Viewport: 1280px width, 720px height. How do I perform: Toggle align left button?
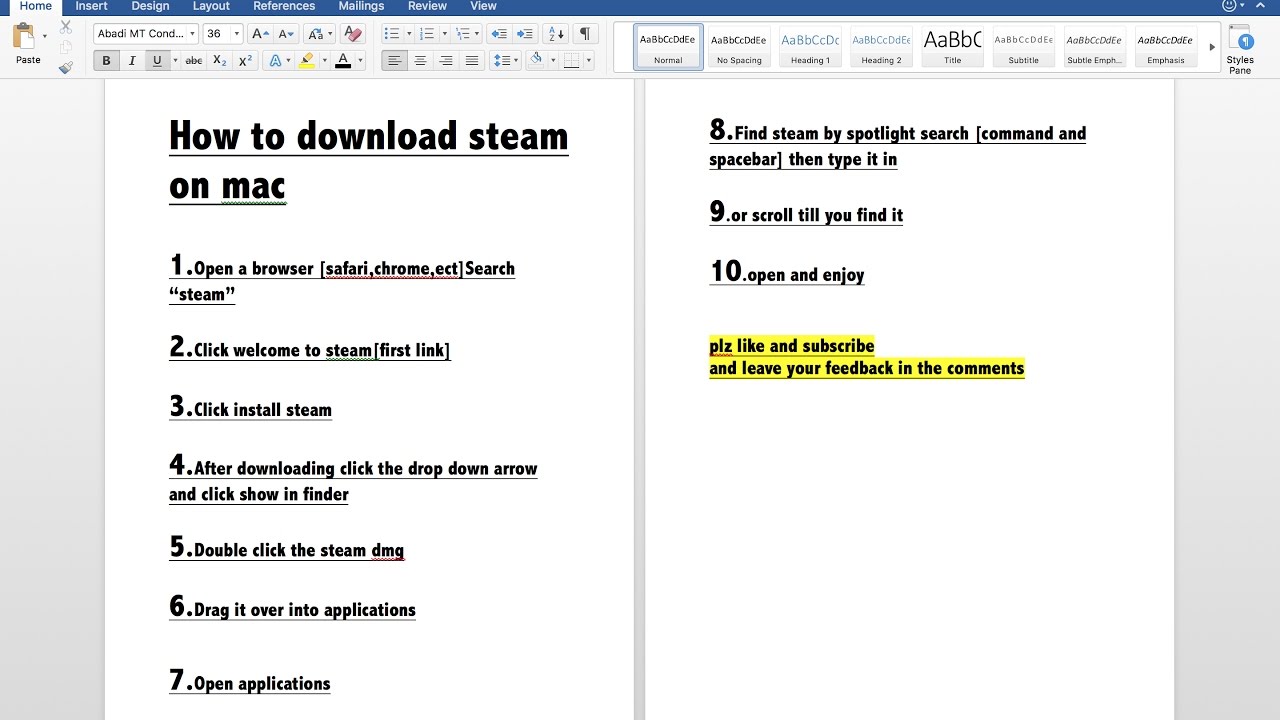pyautogui.click(x=395, y=61)
